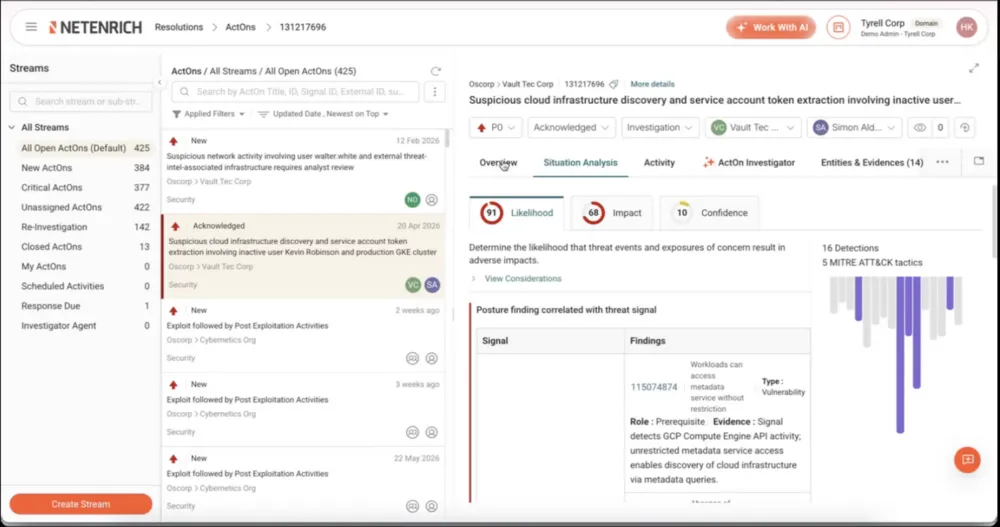Click assignee icon on 3 weeks ago ActOn
The image size is (1000, 527).
(x=432, y=433)
